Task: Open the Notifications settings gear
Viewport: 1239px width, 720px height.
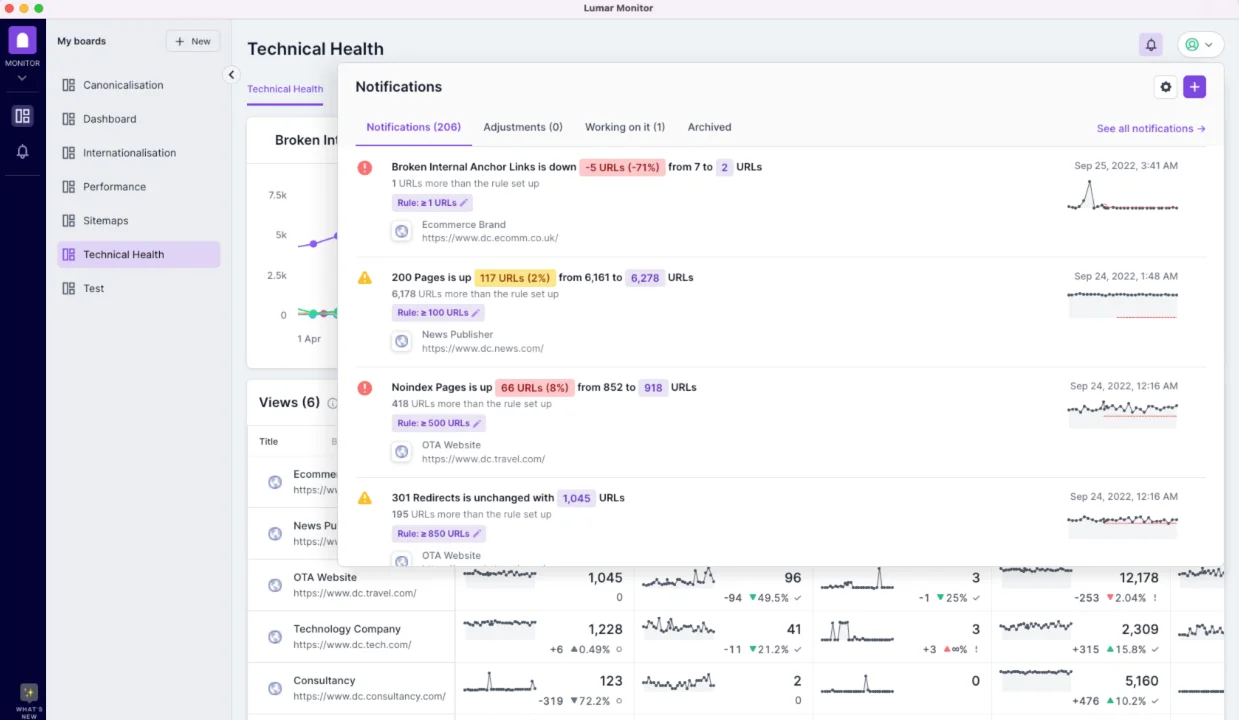Action: tap(1165, 87)
